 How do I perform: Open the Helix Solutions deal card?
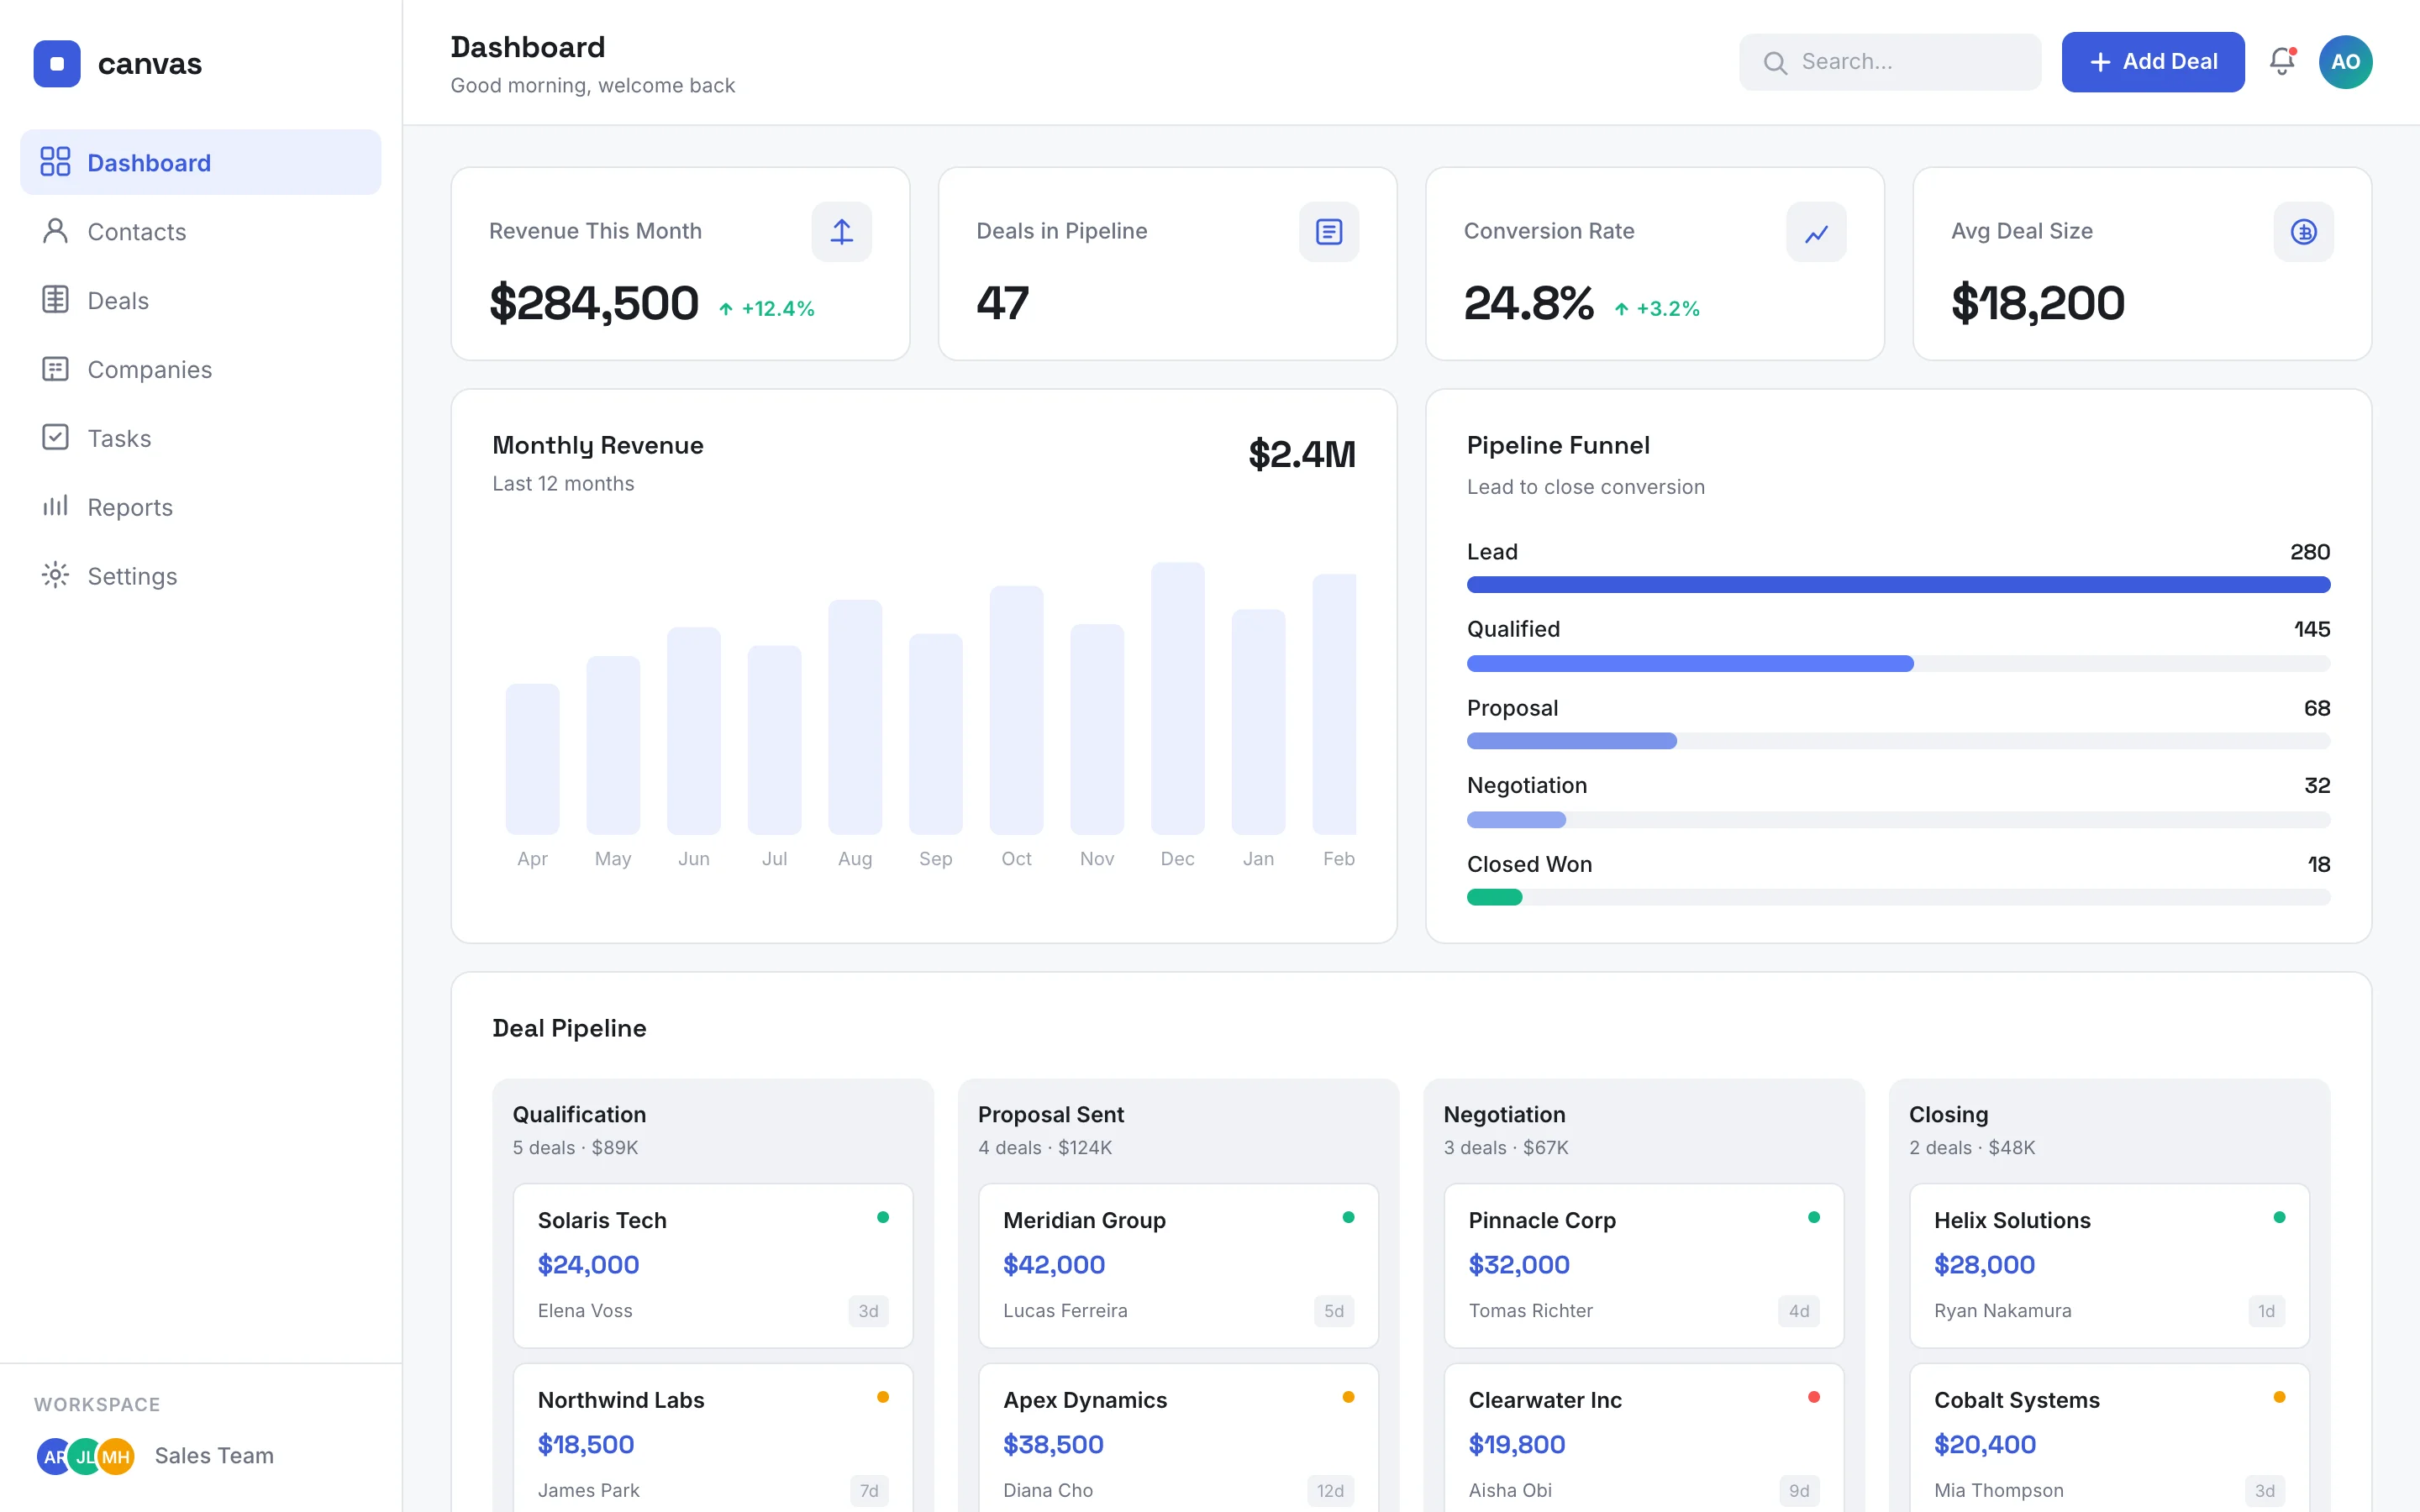click(x=2109, y=1265)
